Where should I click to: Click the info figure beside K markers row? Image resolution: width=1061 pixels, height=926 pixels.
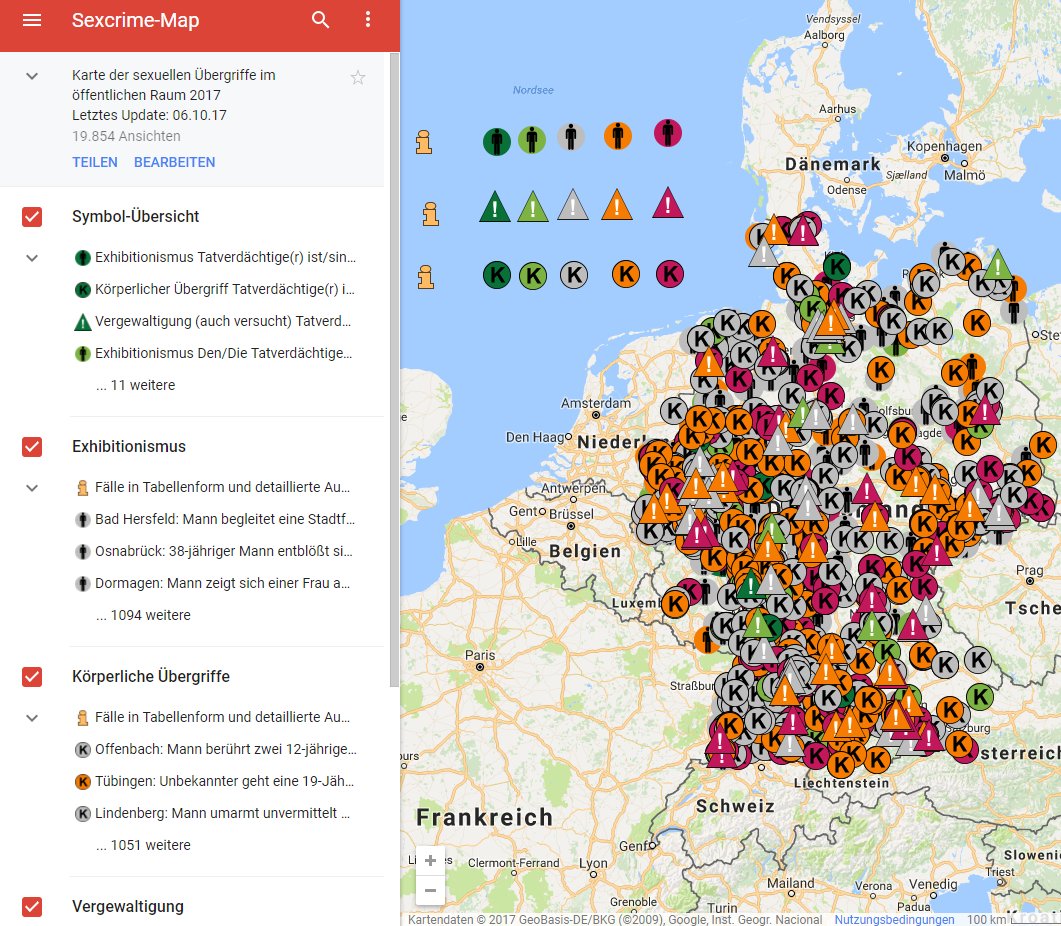coord(426,277)
